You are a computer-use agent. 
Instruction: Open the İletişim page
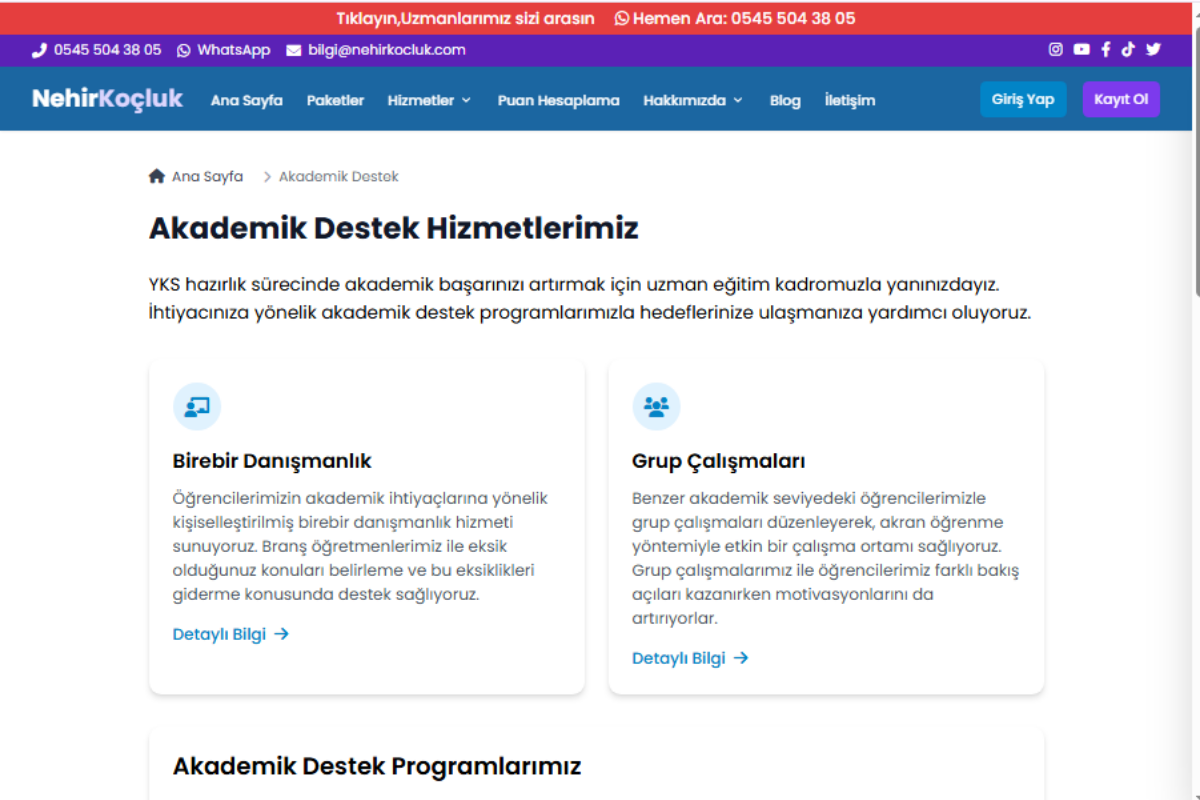(x=850, y=100)
